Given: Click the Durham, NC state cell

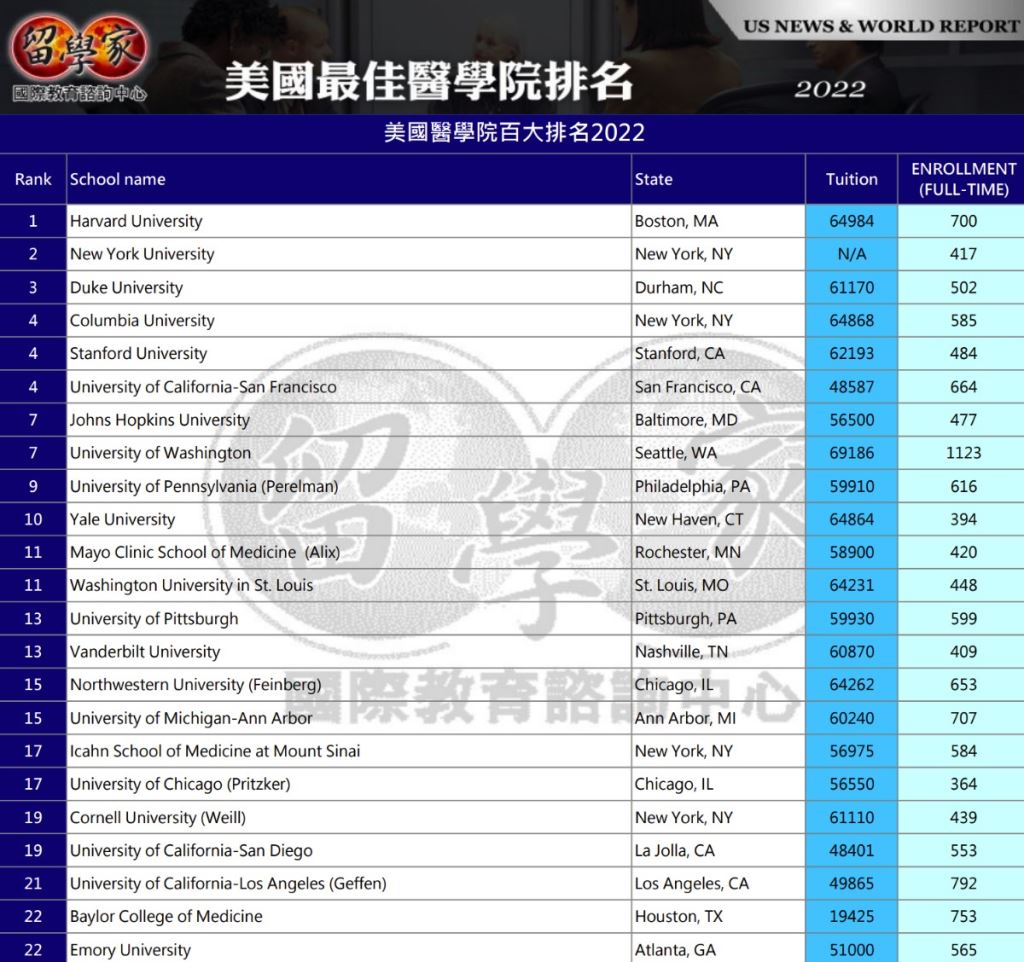Looking at the screenshot, I should (x=718, y=287).
